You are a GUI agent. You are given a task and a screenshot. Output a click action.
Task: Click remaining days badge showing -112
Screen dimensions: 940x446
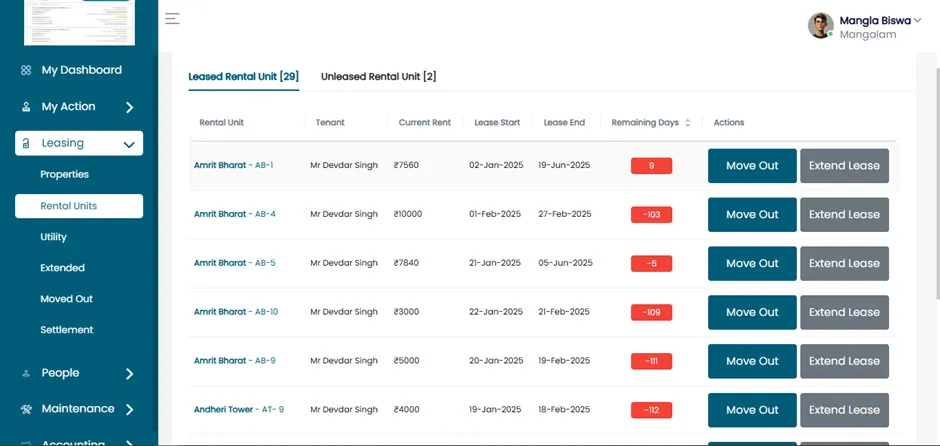(651, 410)
